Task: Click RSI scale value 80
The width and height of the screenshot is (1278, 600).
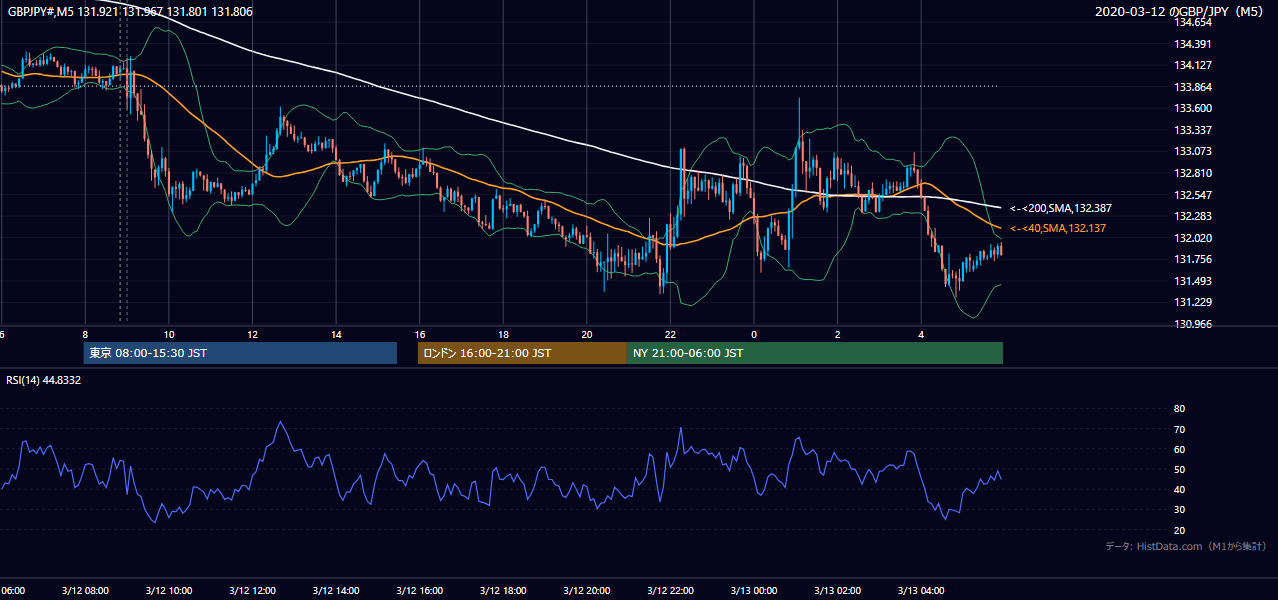Action: coord(1179,409)
